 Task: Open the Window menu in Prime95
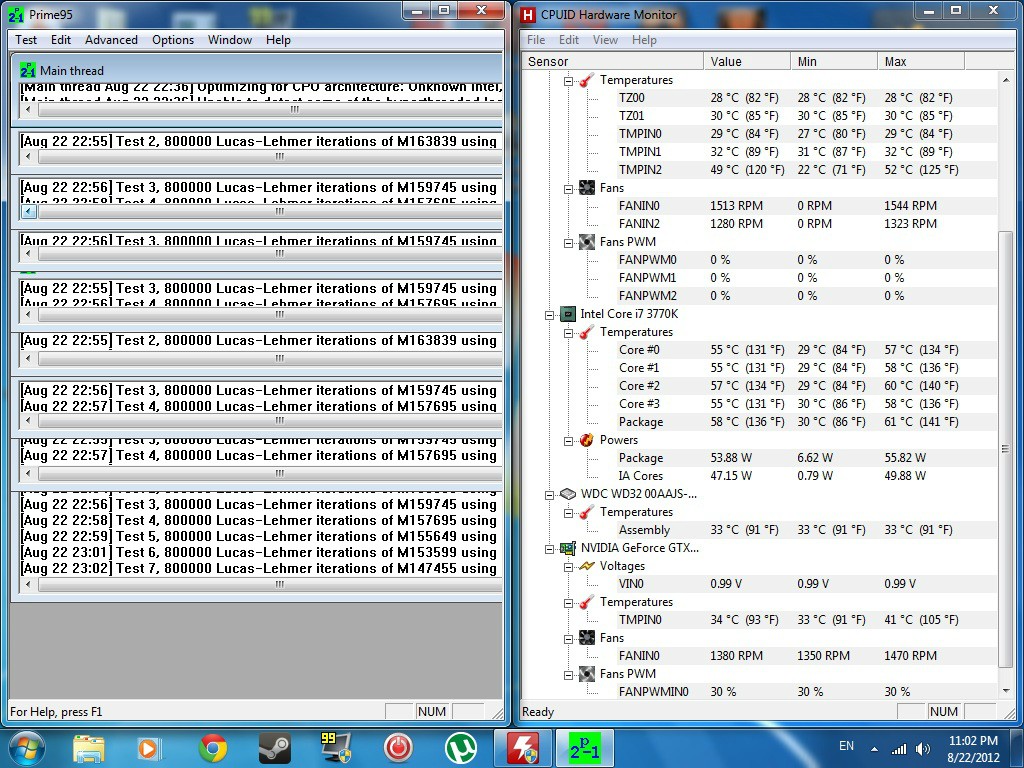(x=230, y=40)
